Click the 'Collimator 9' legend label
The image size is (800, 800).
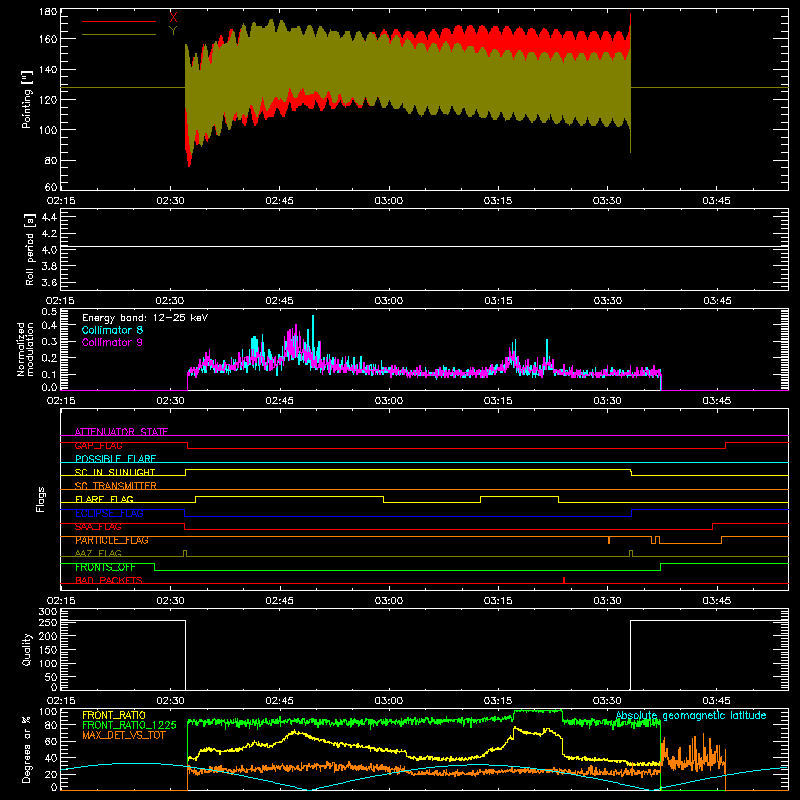[112, 342]
